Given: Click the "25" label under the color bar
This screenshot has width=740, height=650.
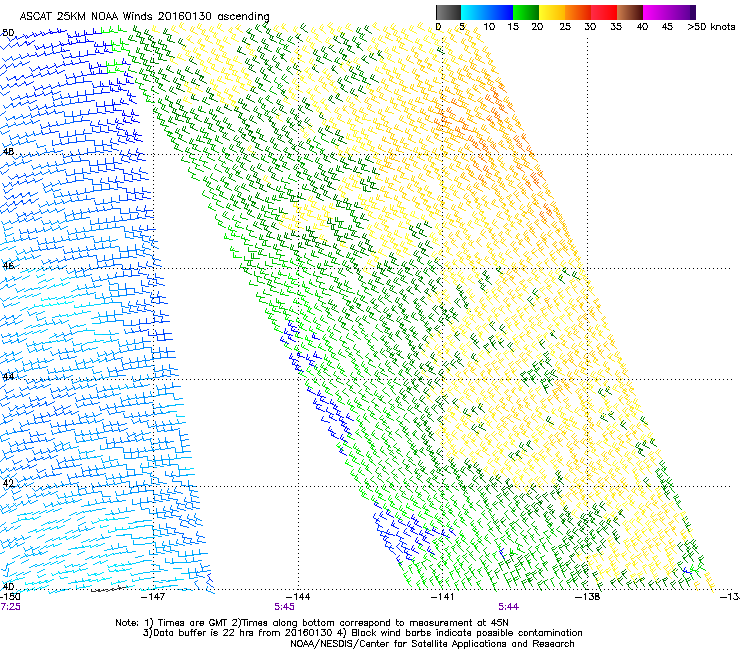Looking at the screenshot, I should (565, 27).
